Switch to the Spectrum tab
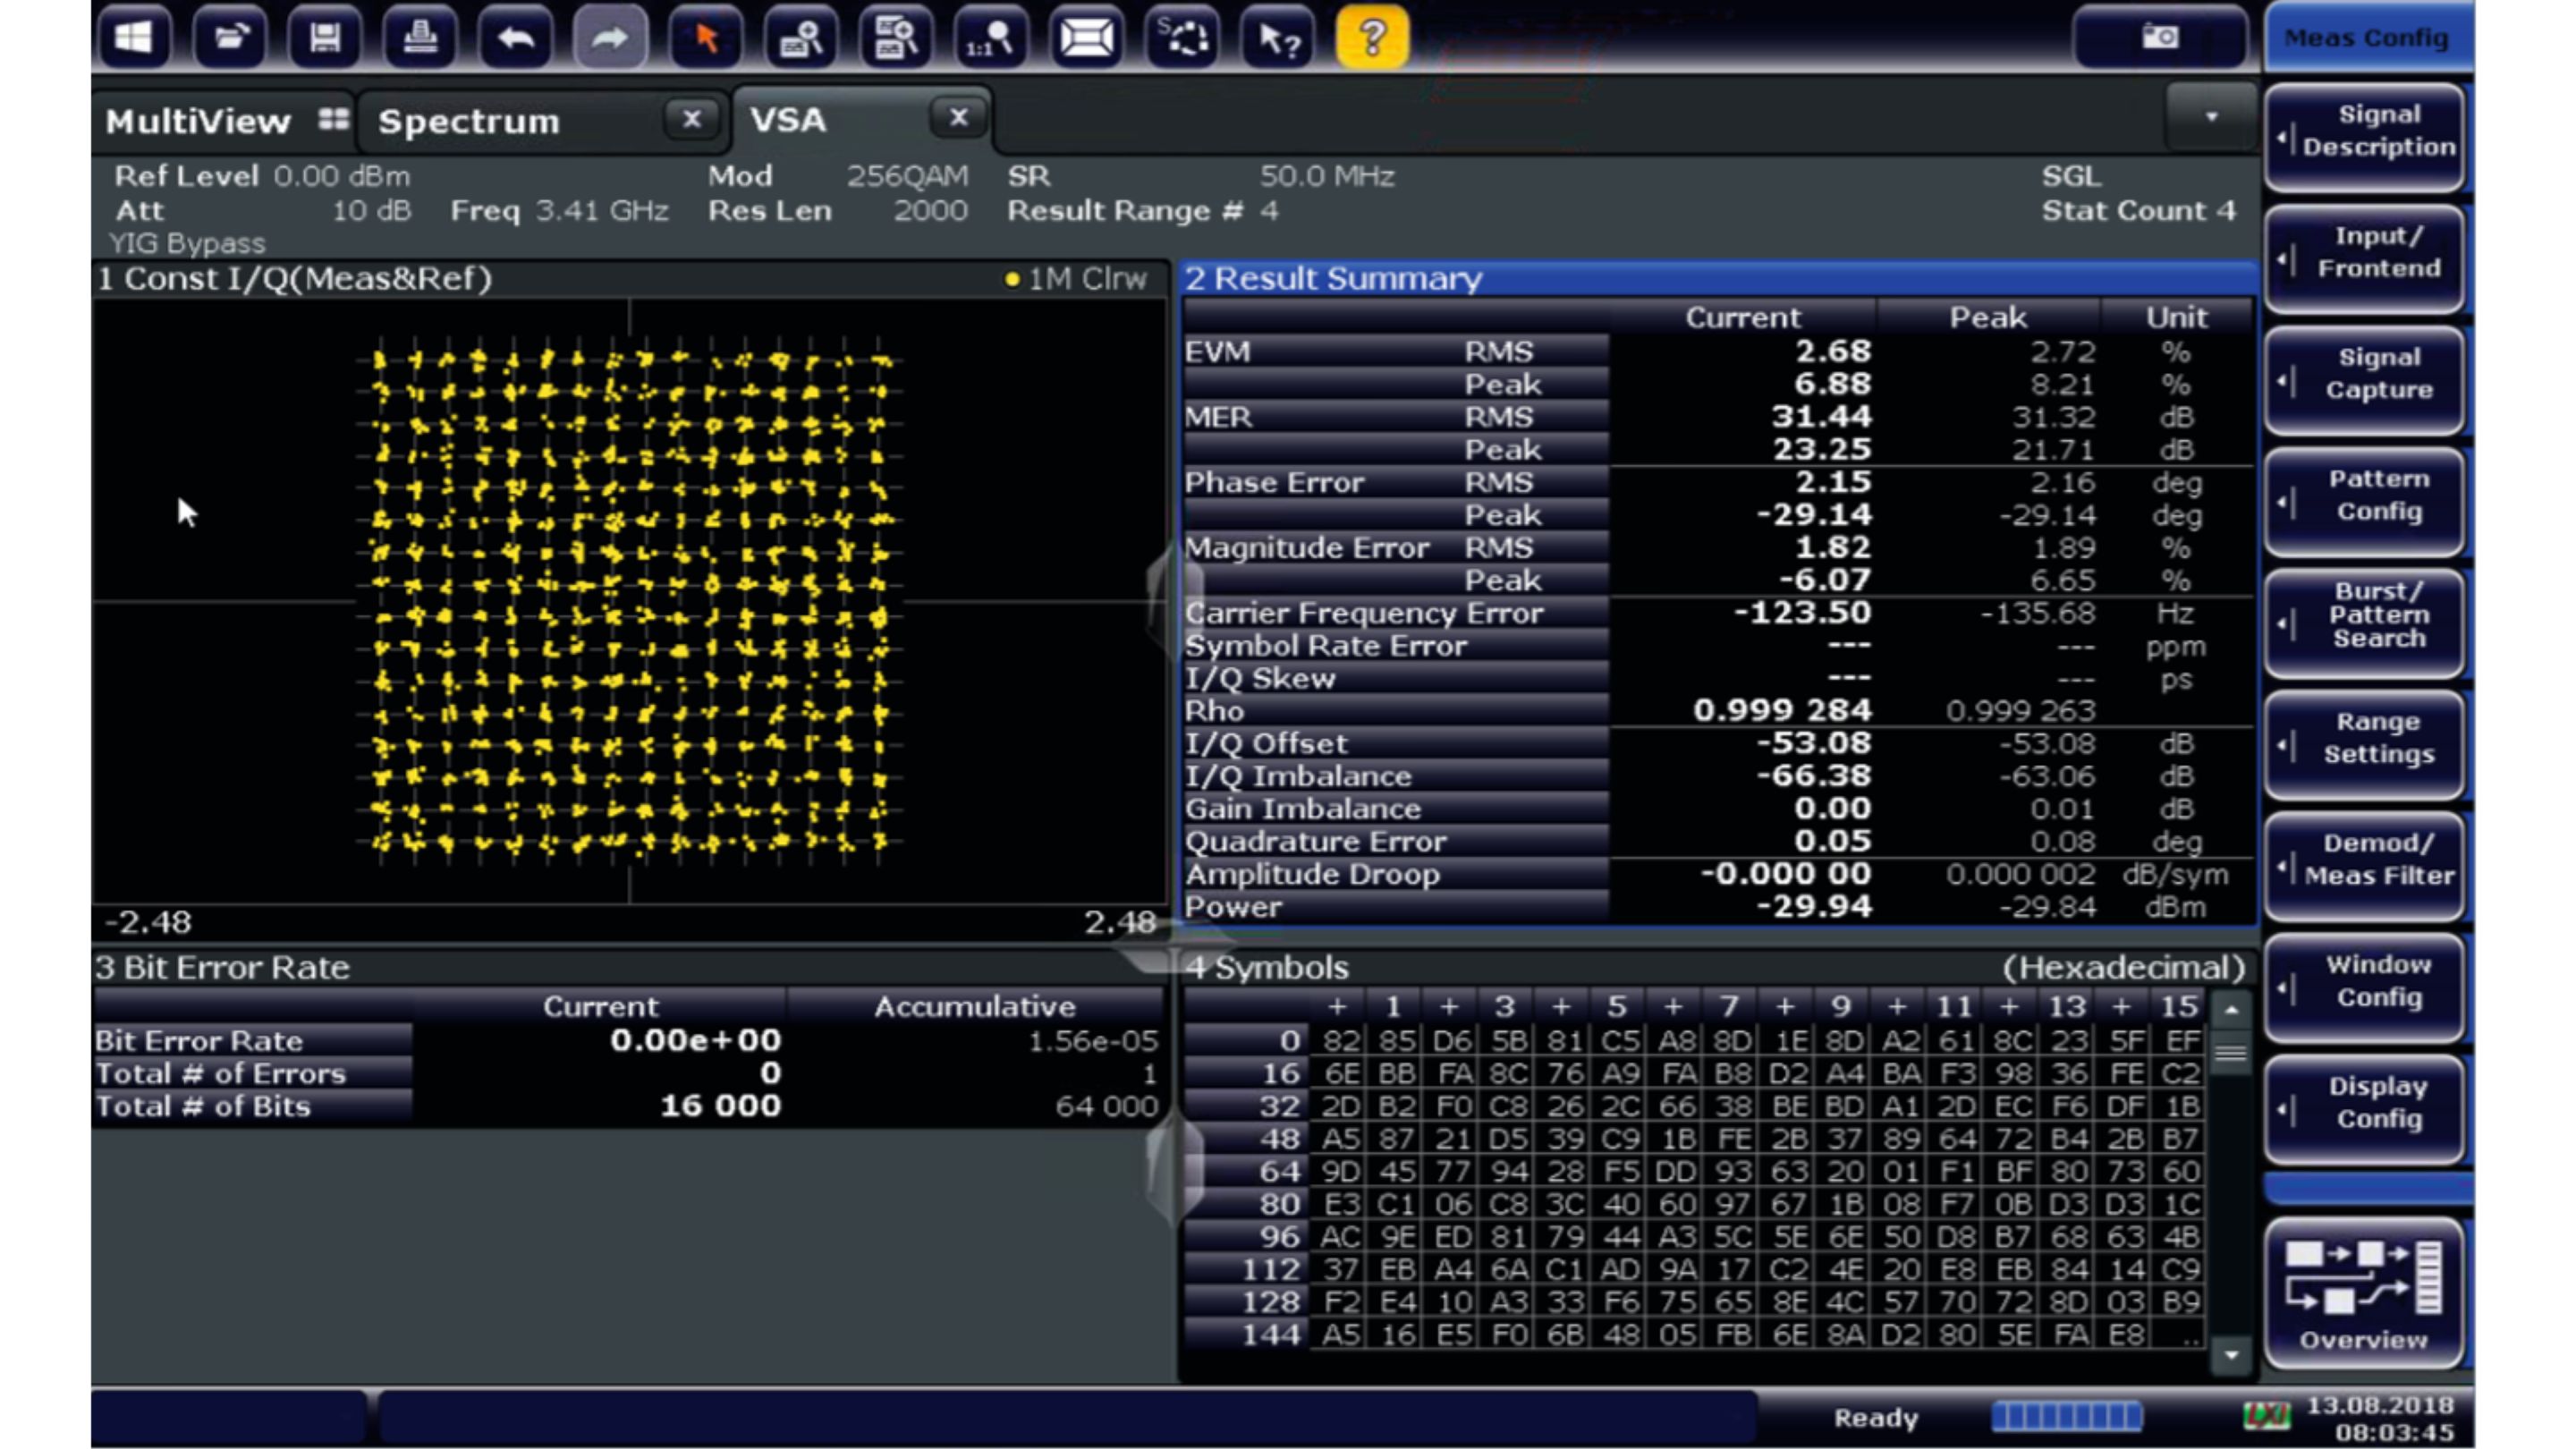The height and width of the screenshot is (1449, 2576). click(470, 121)
